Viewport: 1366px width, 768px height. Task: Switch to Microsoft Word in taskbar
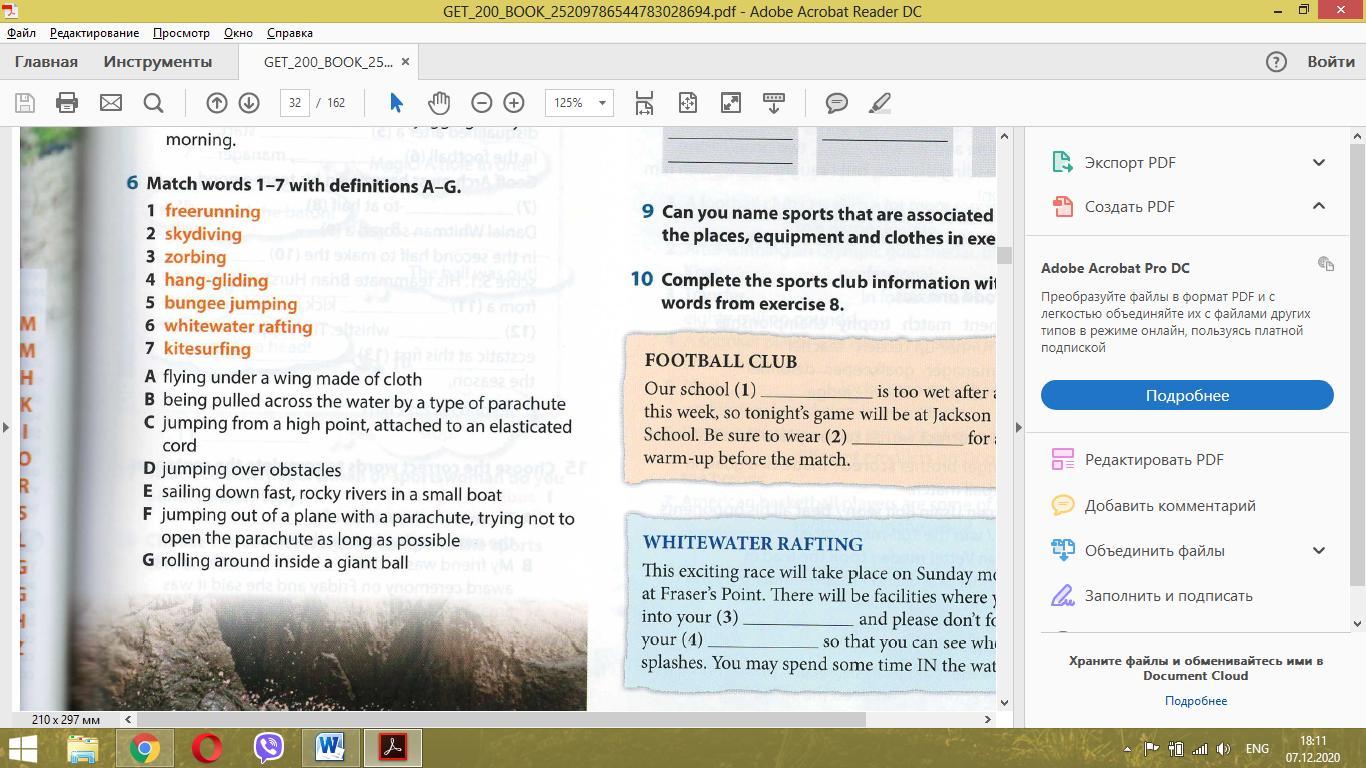[x=331, y=748]
